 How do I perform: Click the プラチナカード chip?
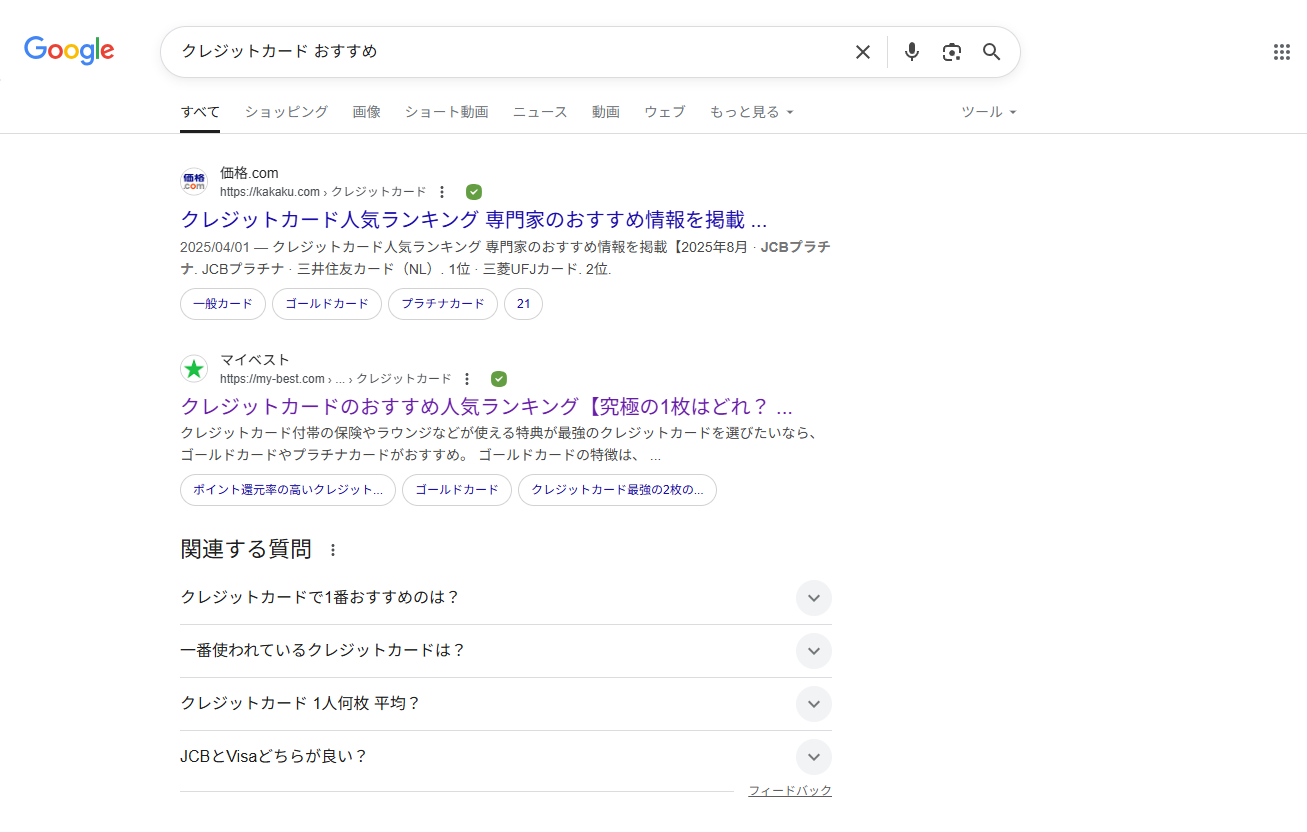[443, 304]
